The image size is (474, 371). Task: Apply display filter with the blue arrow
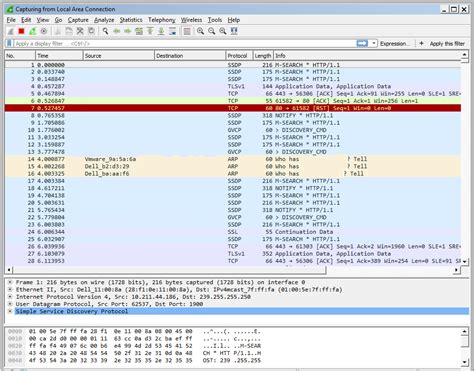pyautogui.click(x=362, y=43)
